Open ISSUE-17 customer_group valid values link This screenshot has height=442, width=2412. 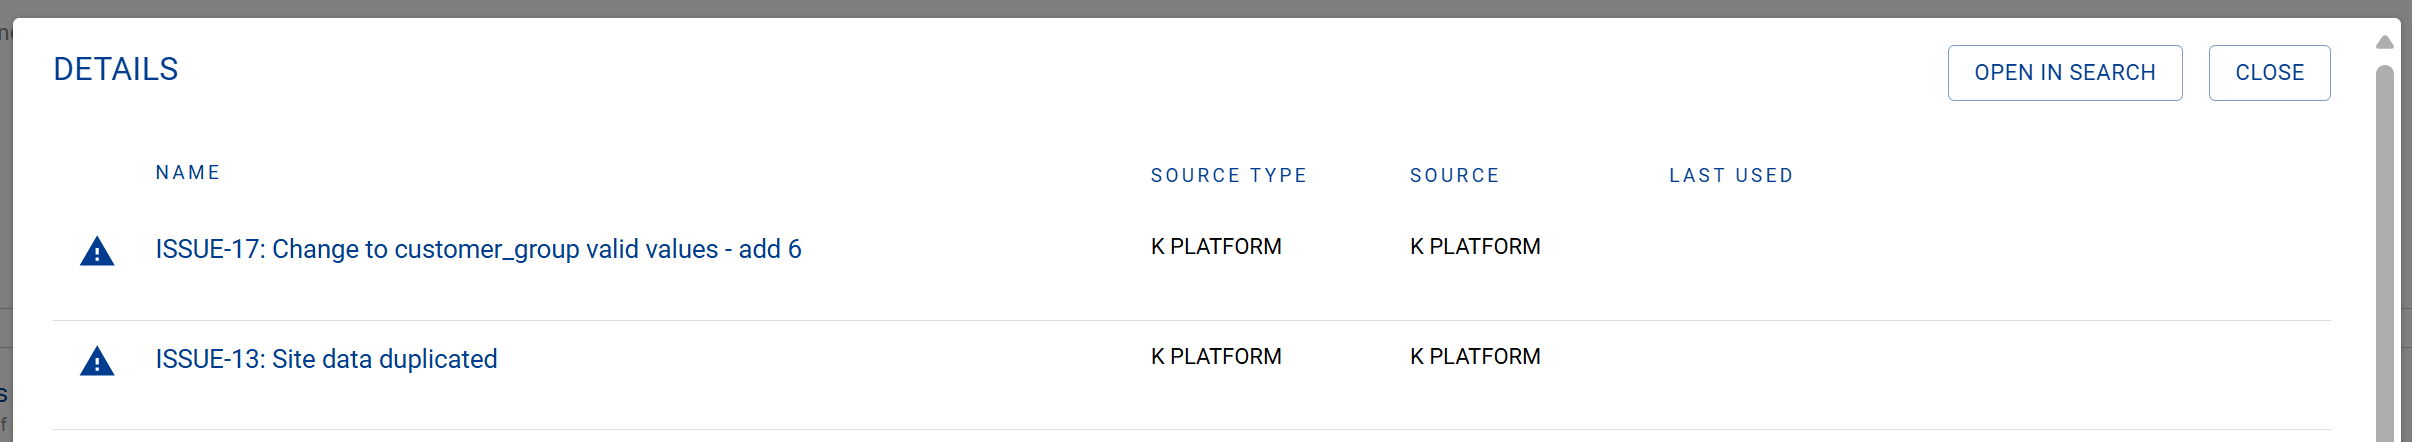tap(478, 249)
